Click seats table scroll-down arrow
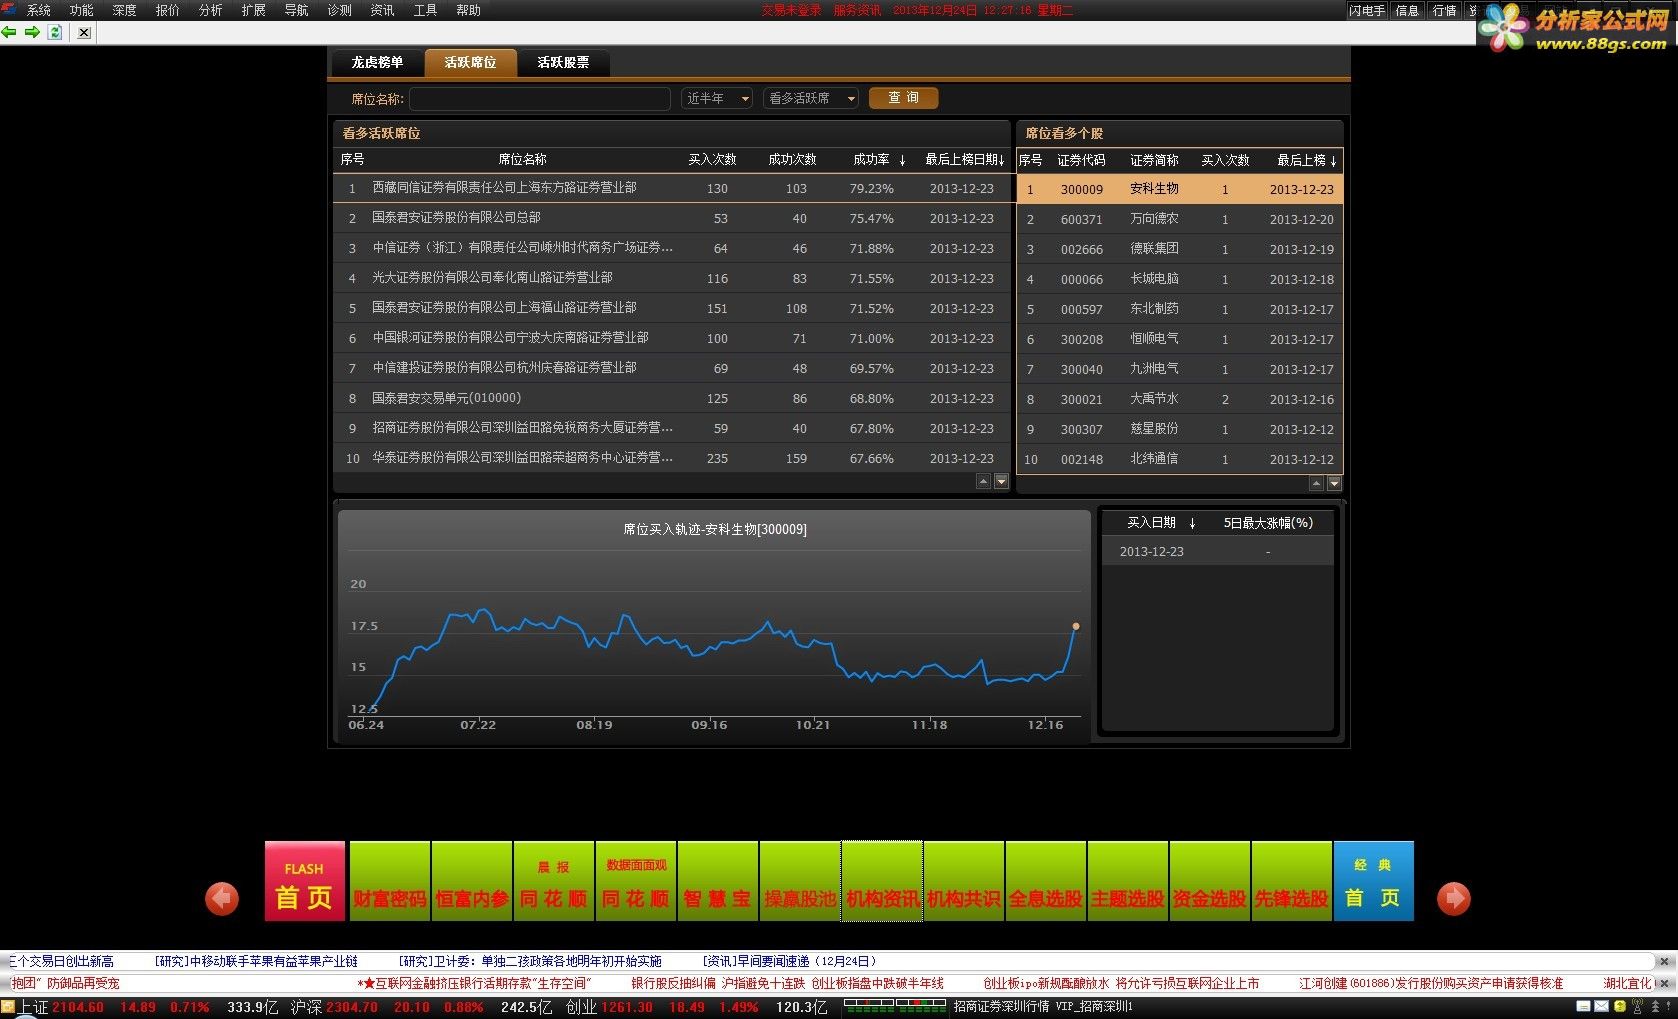Image resolution: width=1678 pixels, height=1019 pixels. (1001, 482)
